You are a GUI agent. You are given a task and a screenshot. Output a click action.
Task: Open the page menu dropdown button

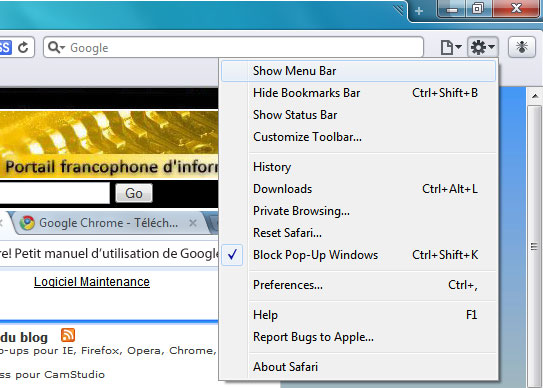click(x=451, y=47)
